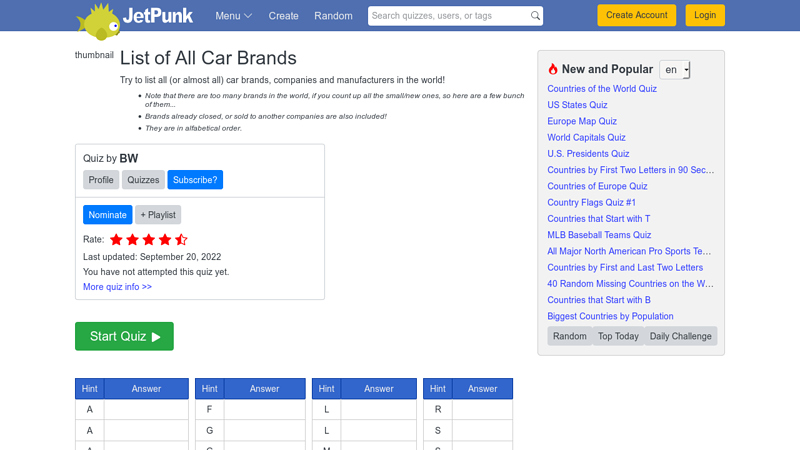Click the hint cell labeled R

tap(438, 410)
